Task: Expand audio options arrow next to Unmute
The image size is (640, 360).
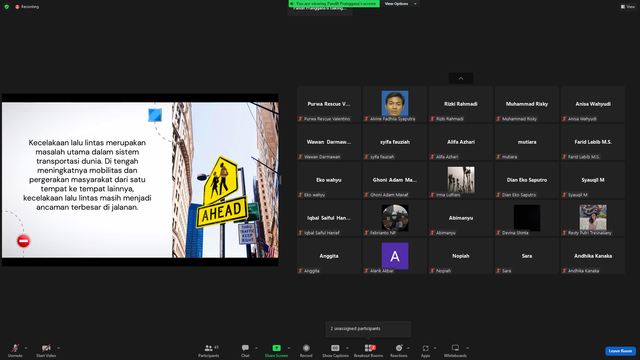Action: pos(26,348)
